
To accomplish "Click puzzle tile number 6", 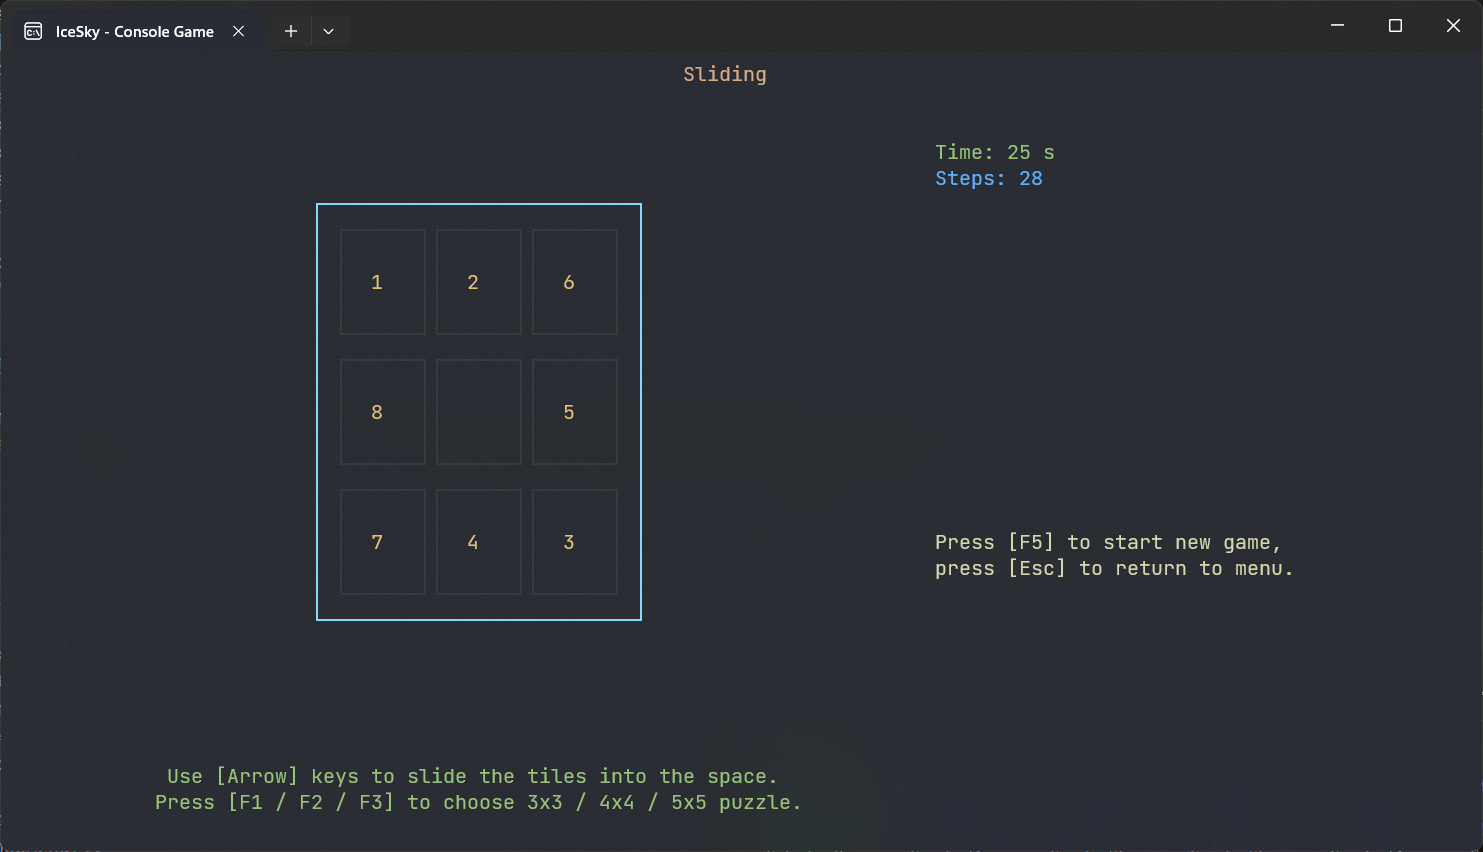I will coord(575,282).
